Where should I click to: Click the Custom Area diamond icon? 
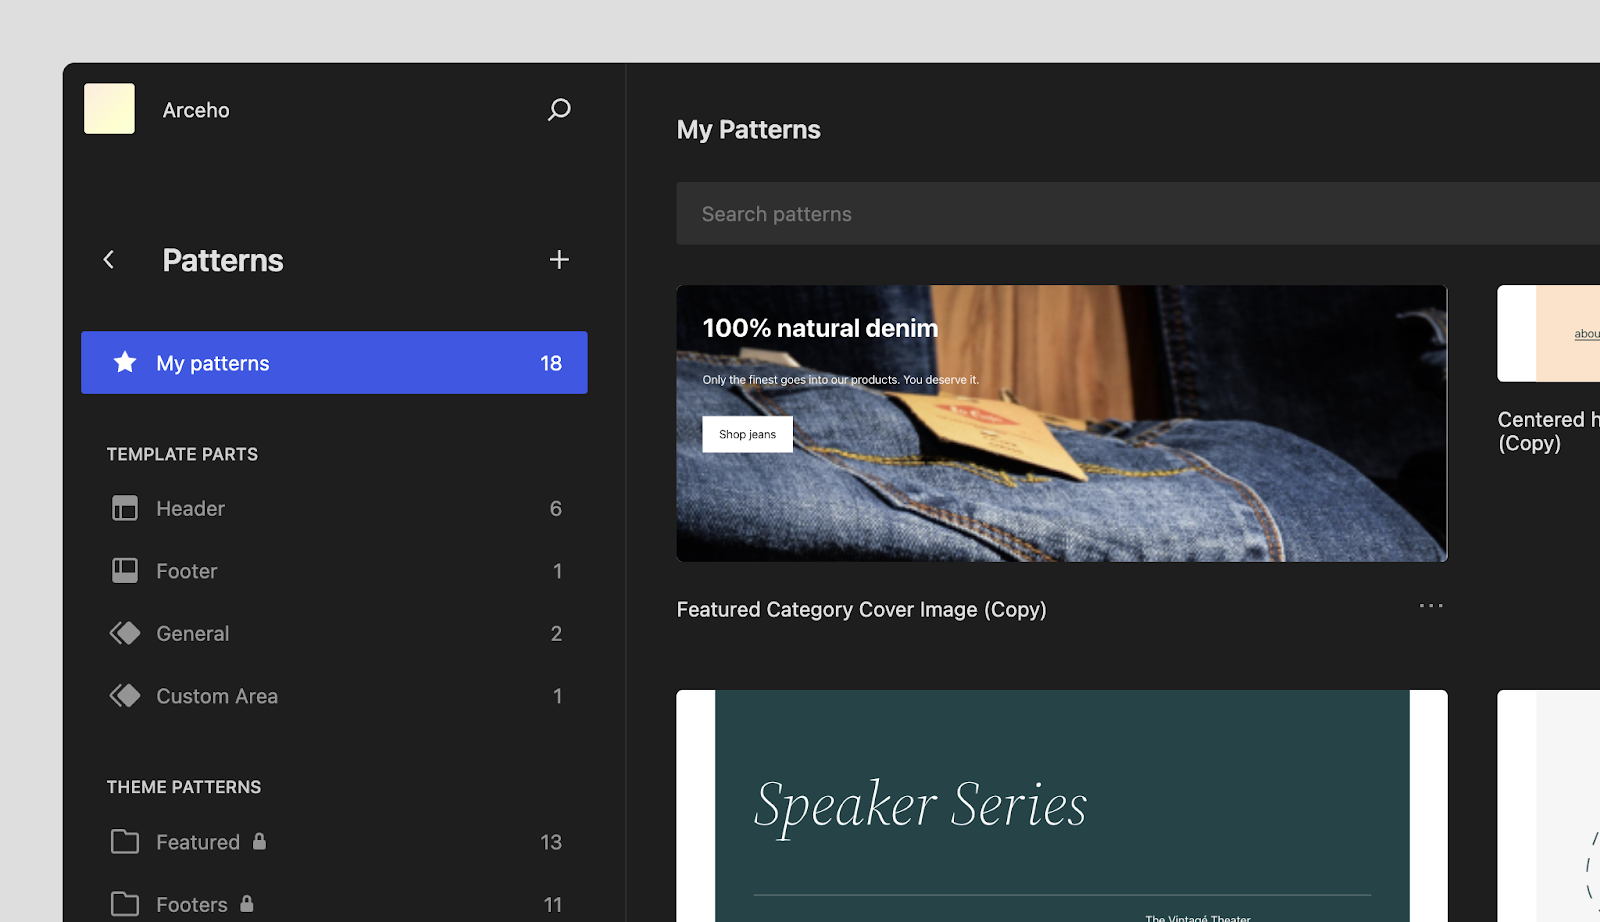[125, 696]
